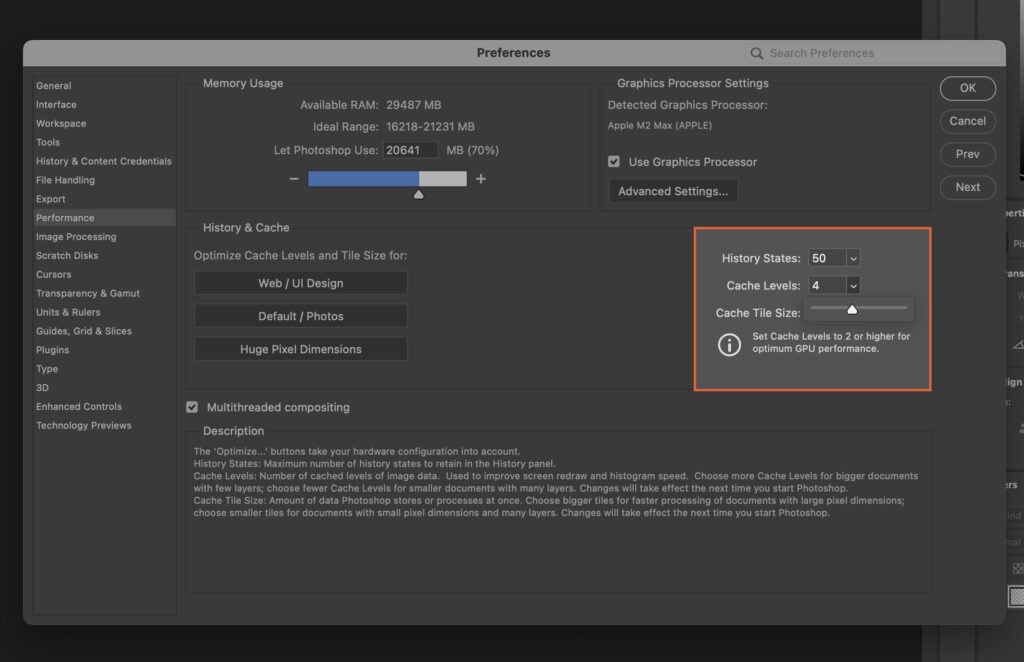Open the History States dropdown
This screenshot has width=1024, height=662.
pyautogui.click(x=851, y=258)
